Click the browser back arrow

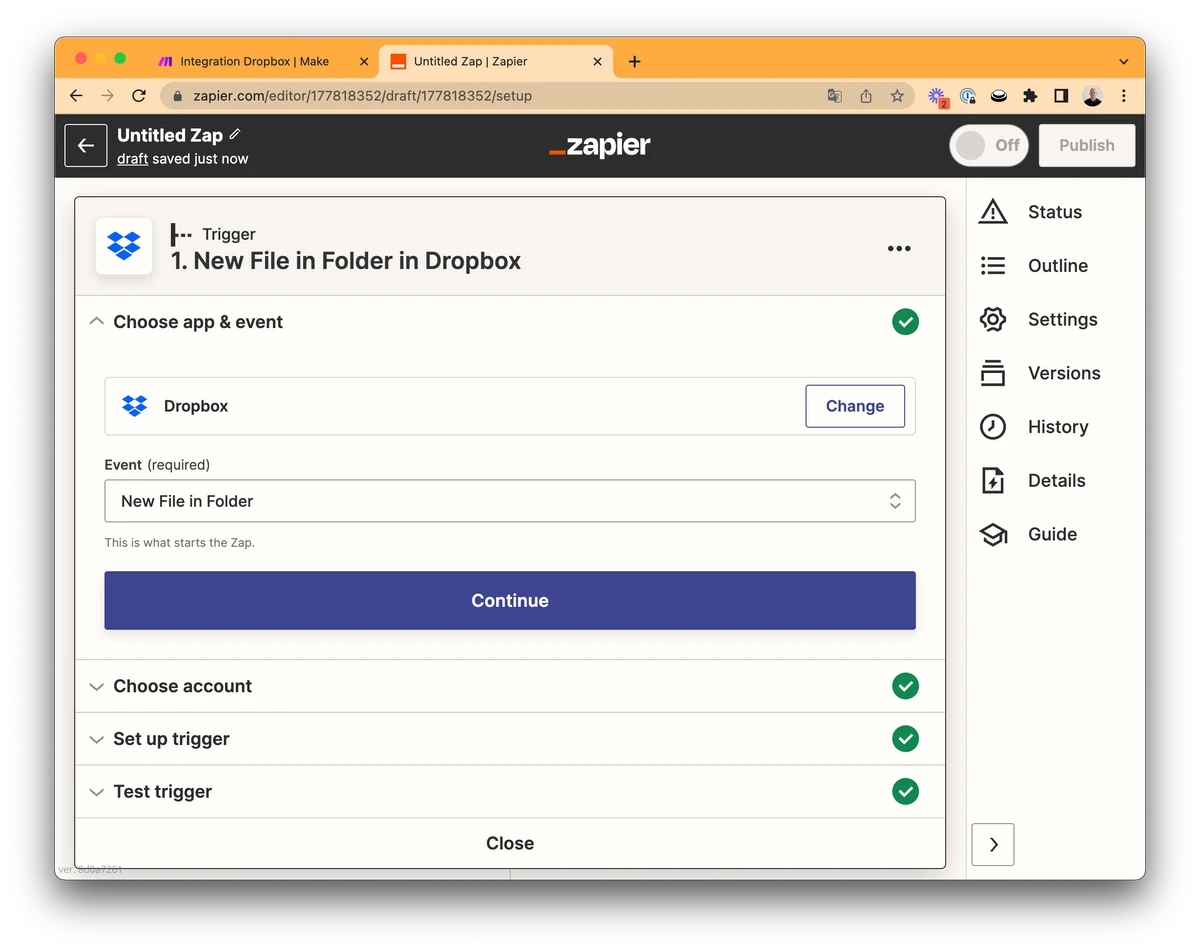click(x=76, y=96)
